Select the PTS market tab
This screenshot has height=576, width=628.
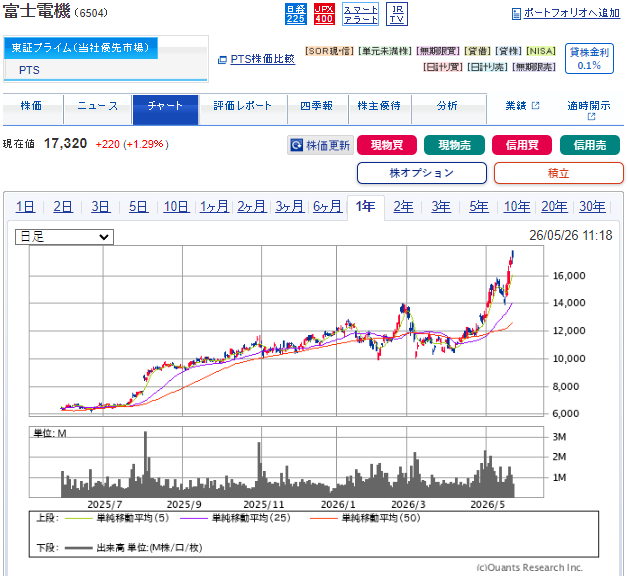pyautogui.click(x=29, y=70)
